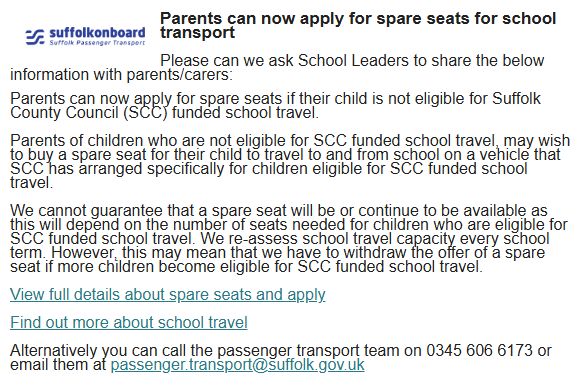Click the sentence We re-assess school travel capacity

coord(375,239)
